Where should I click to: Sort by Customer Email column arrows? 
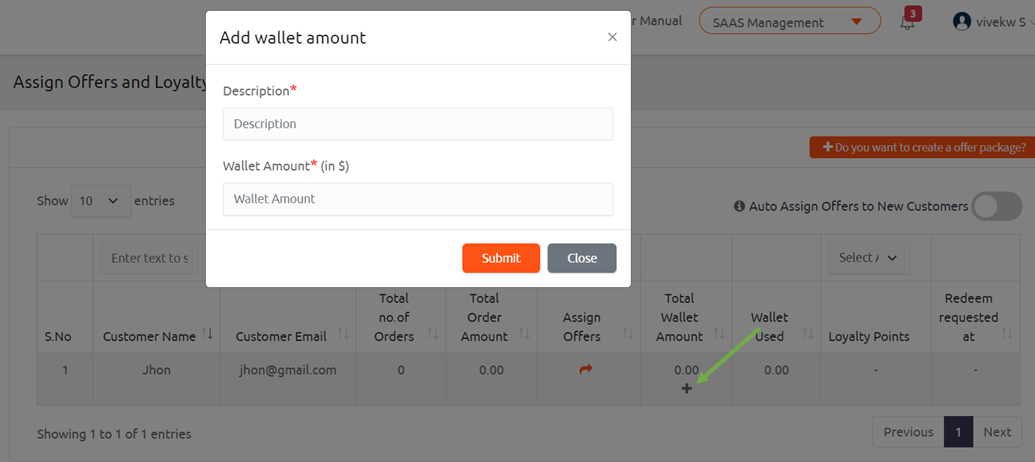point(342,334)
